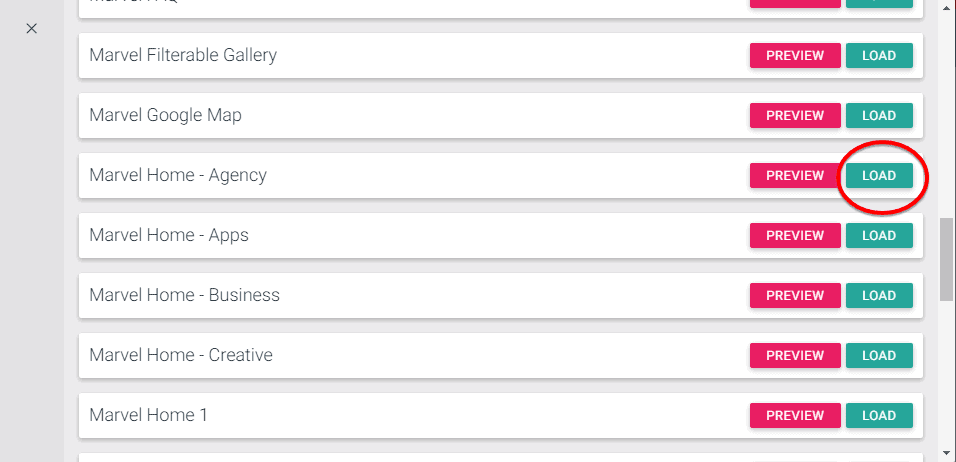Click the scrollbar down arrow
This screenshot has height=462, width=956.
click(x=947, y=453)
